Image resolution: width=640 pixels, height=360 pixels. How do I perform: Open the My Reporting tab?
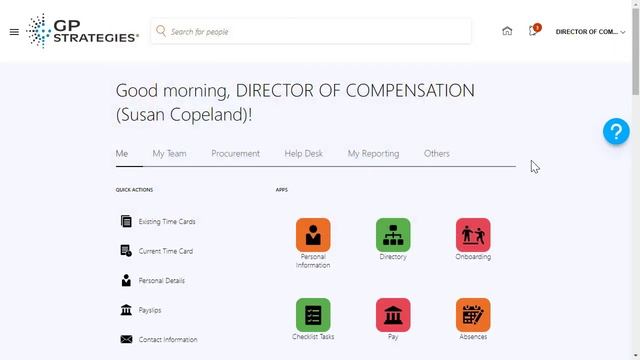pyautogui.click(x=373, y=153)
